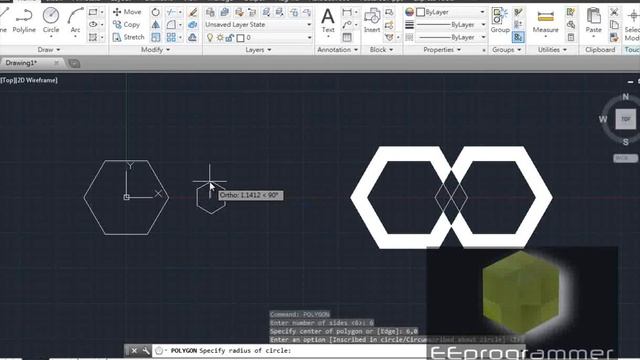
Task: Open the lineweight ByLayer dropdown
Action: pos(451,25)
